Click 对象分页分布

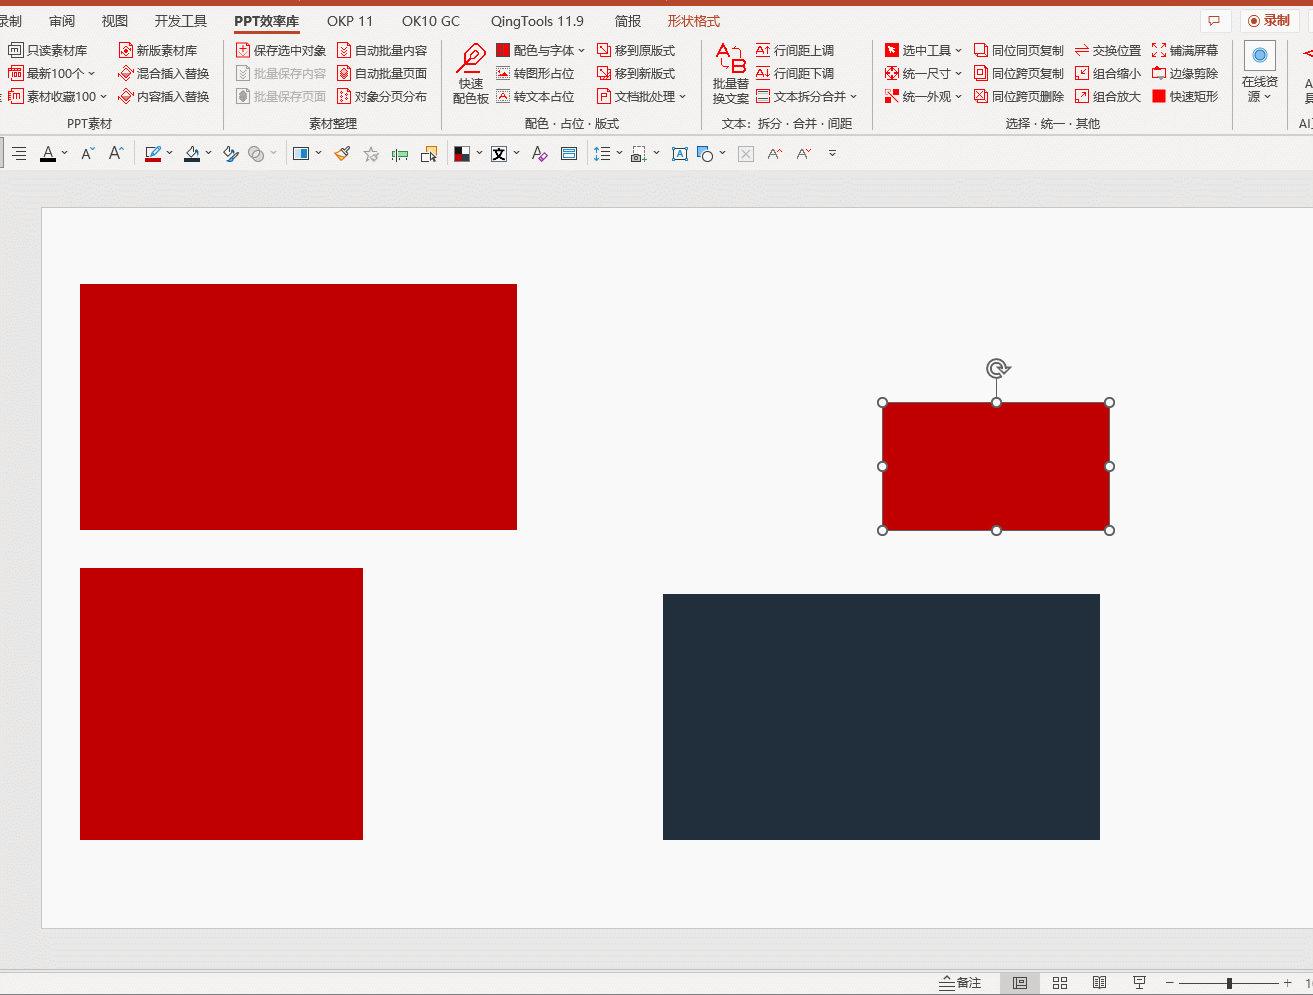pos(382,96)
